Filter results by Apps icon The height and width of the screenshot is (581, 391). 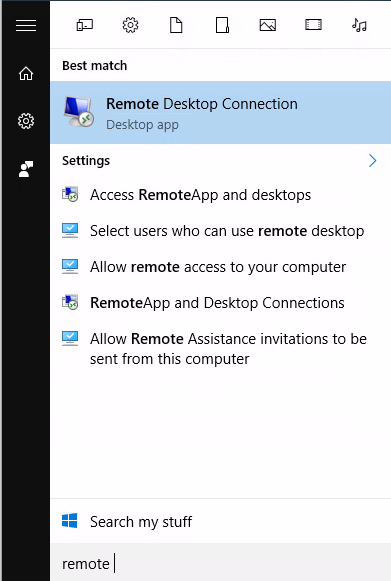click(85, 25)
